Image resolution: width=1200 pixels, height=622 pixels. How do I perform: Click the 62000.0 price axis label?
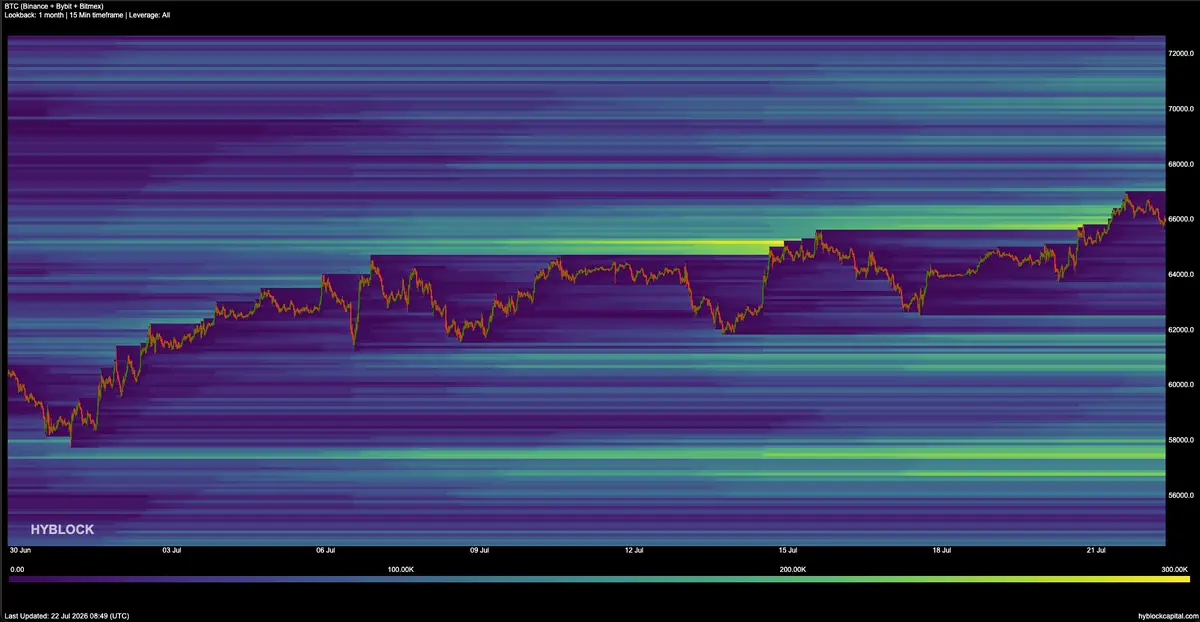tap(1182, 330)
